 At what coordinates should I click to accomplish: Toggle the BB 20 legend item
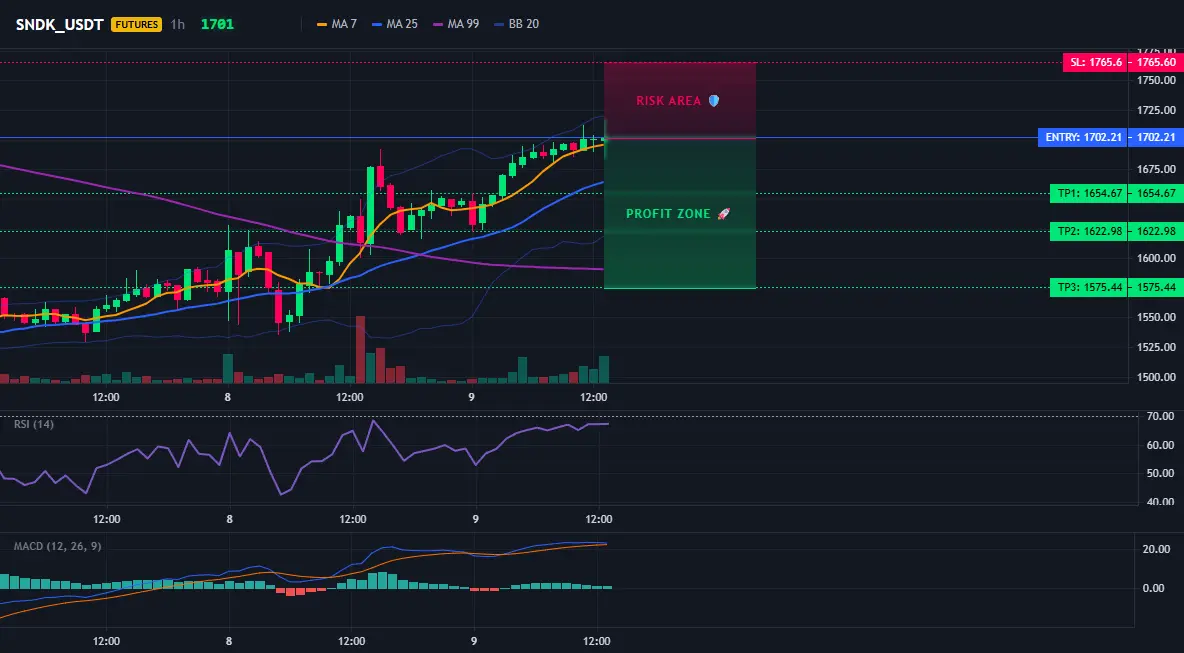(x=516, y=24)
